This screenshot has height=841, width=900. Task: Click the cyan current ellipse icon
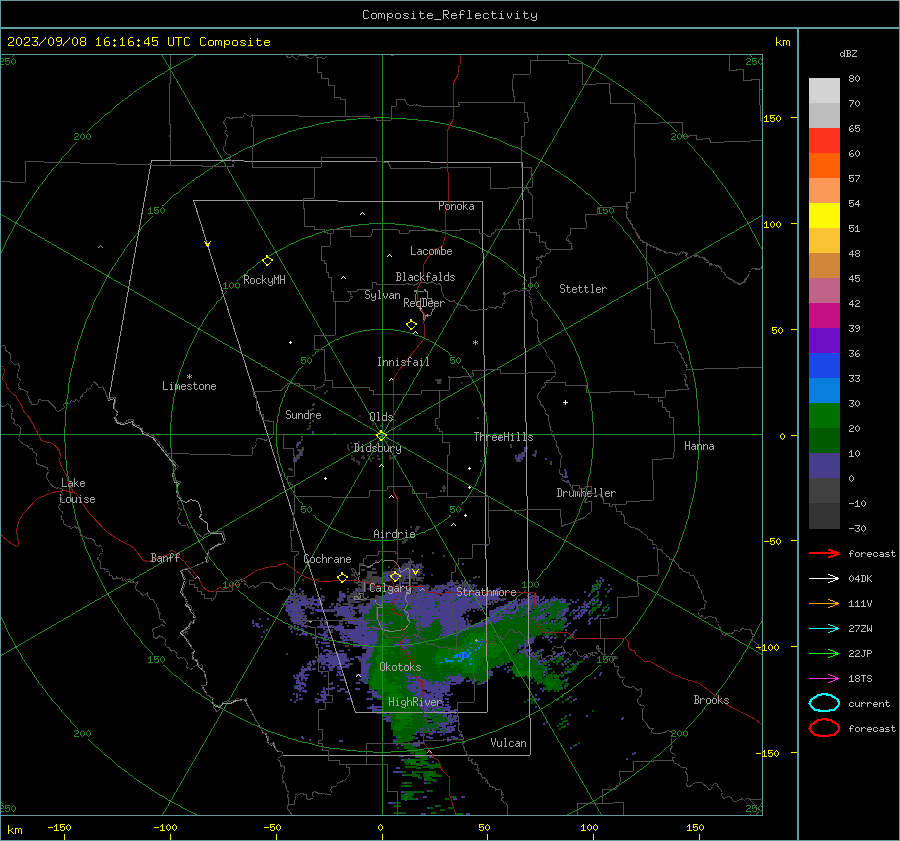coord(824,703)
